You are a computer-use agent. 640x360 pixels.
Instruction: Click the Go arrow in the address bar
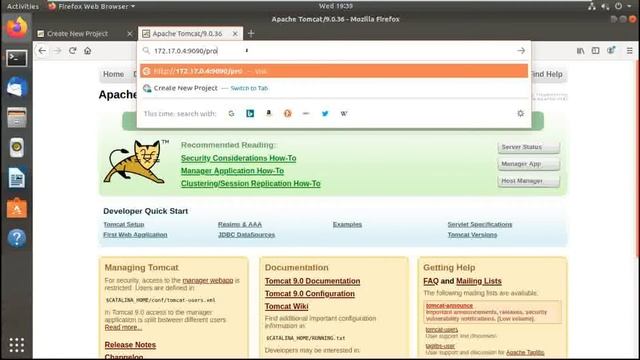point(521,51)
